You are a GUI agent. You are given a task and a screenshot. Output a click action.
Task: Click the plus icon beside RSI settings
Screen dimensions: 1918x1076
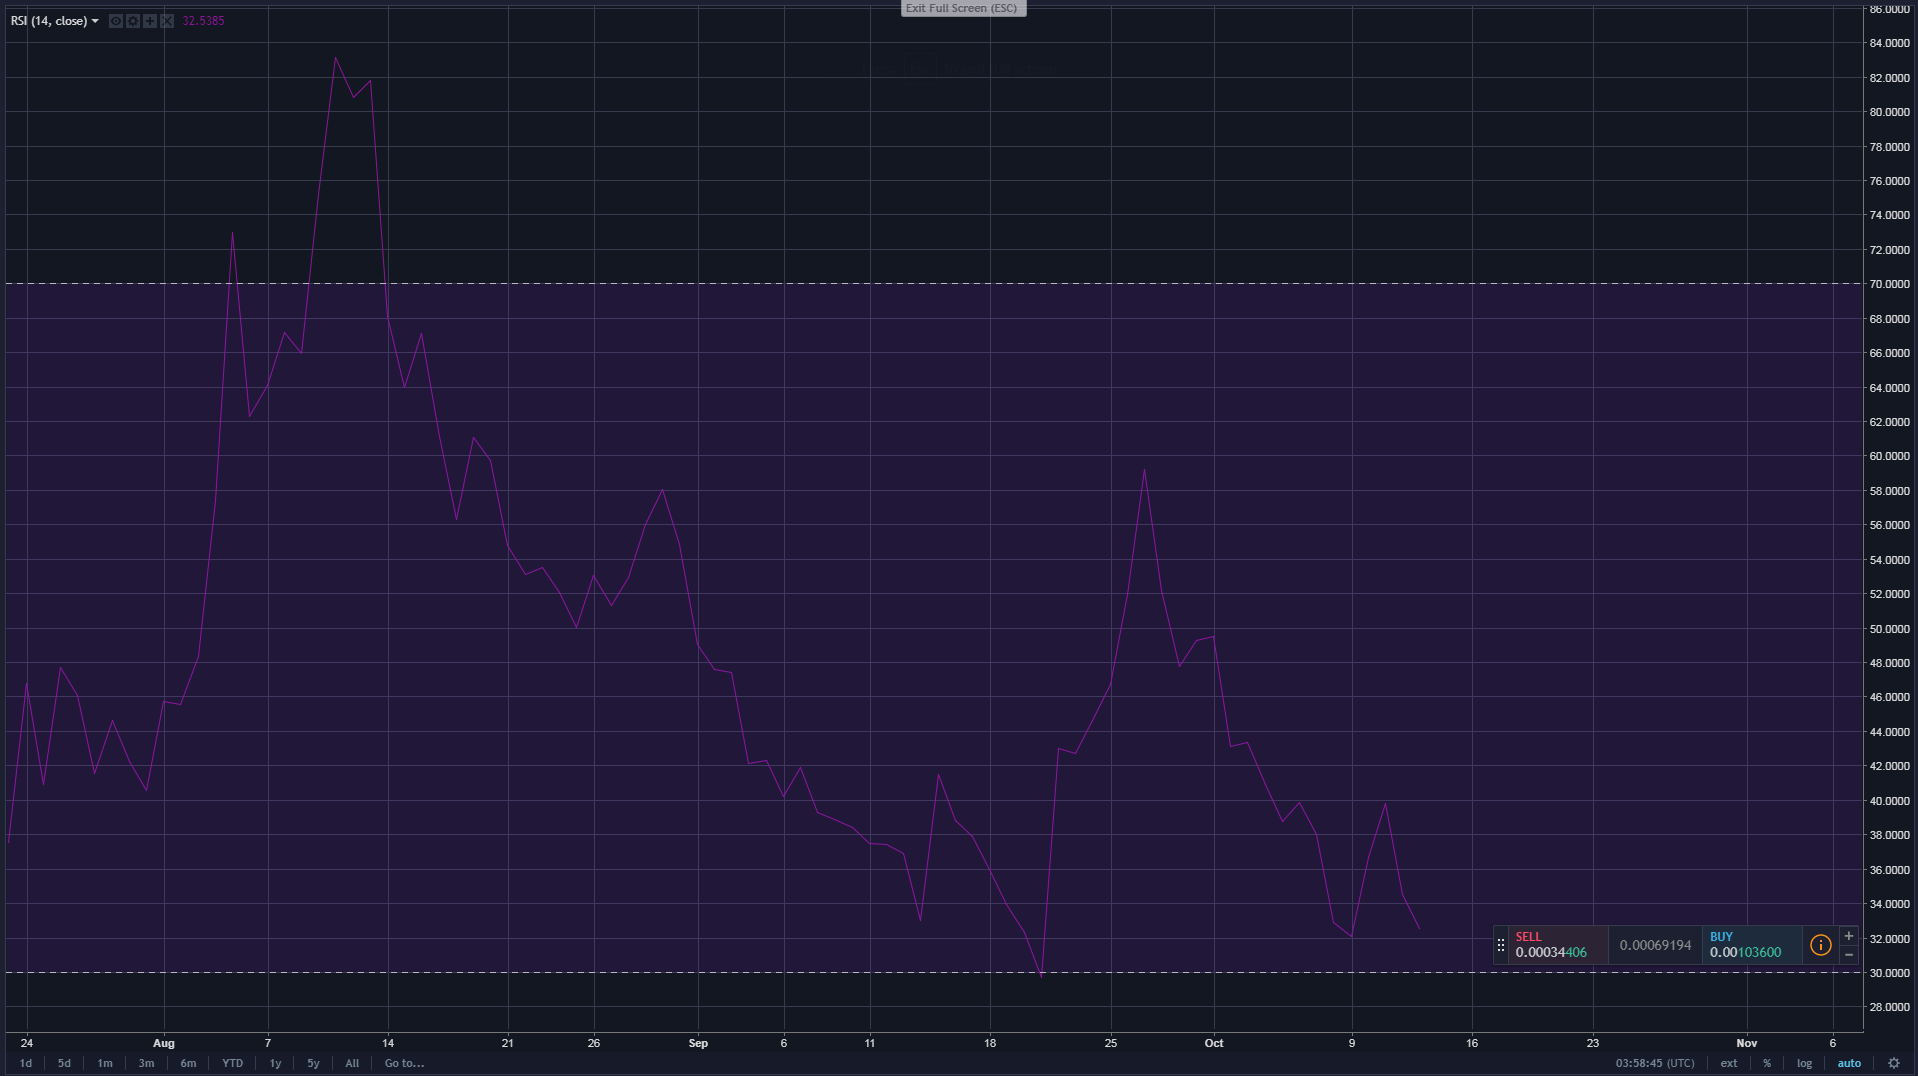tap(150, 21)
